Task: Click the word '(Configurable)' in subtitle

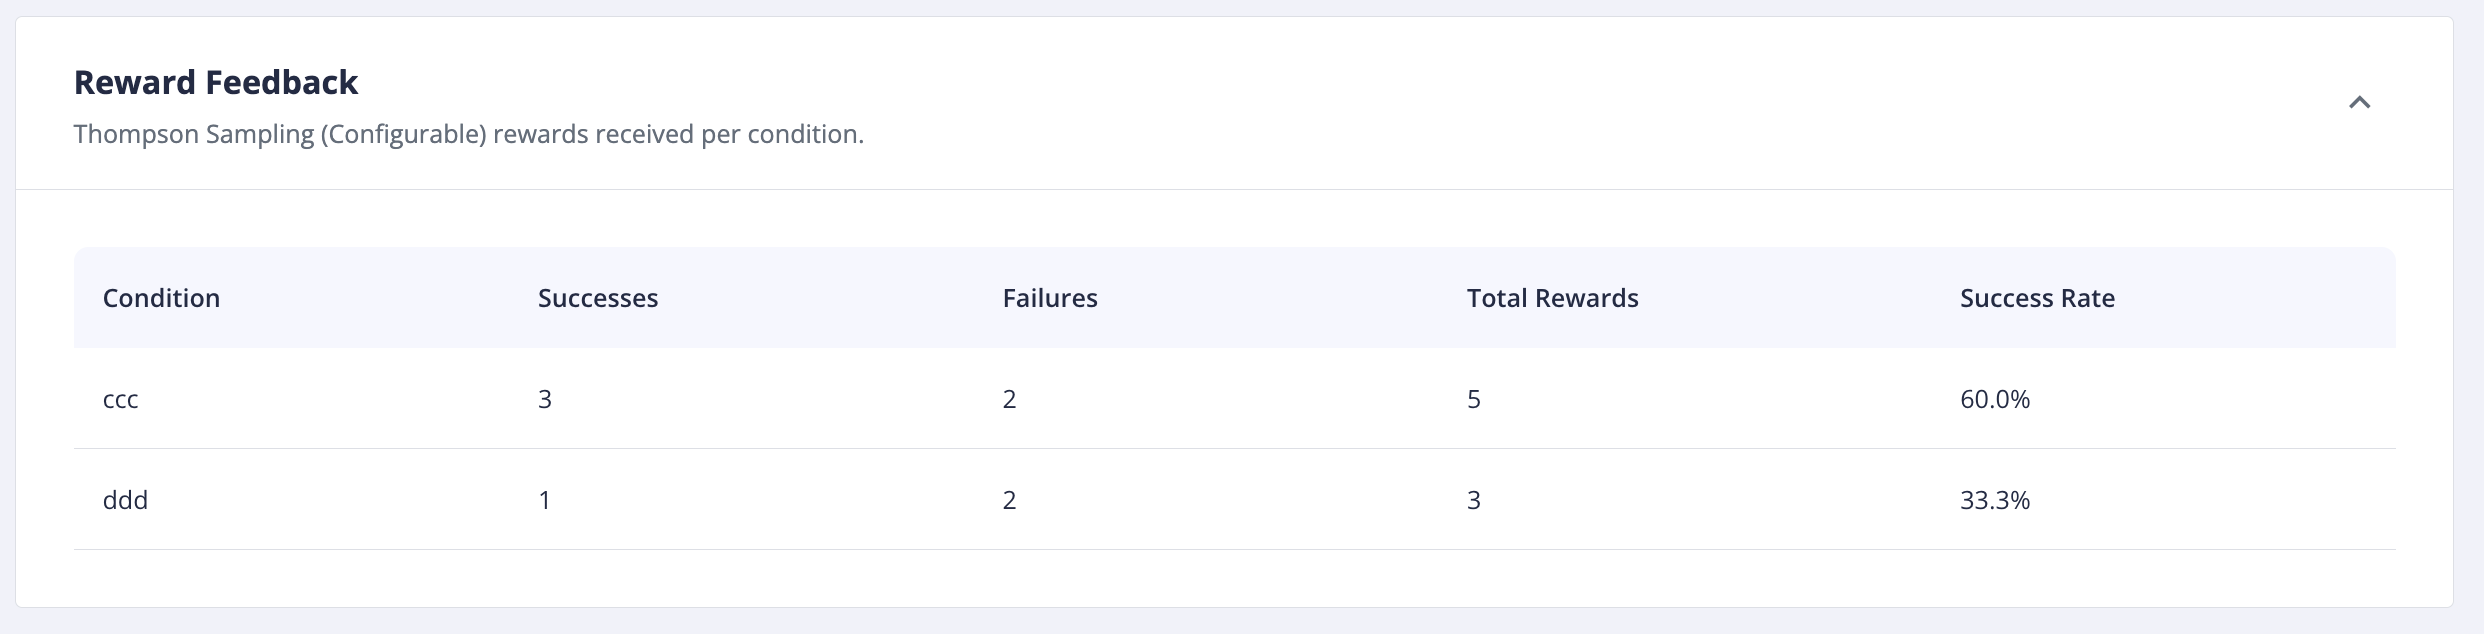Action: coord(403,134)
